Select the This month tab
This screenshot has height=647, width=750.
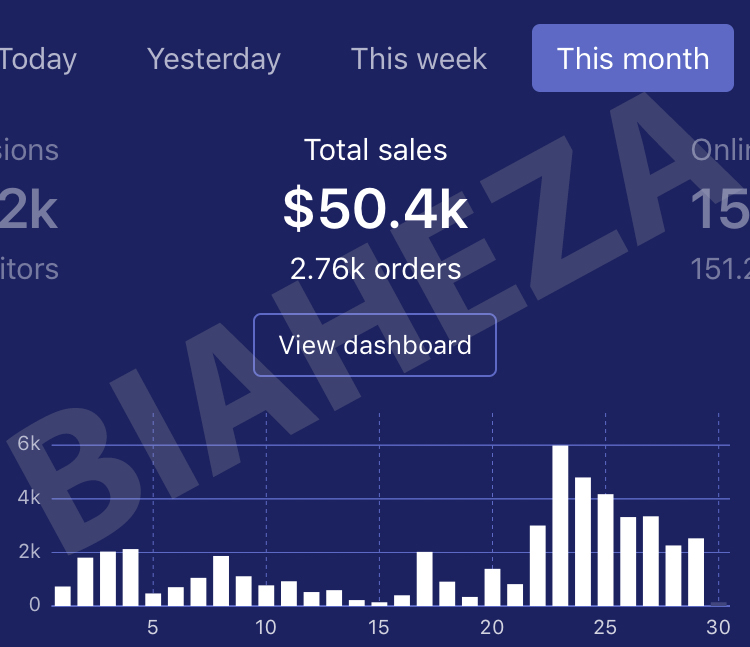(633, 58)
